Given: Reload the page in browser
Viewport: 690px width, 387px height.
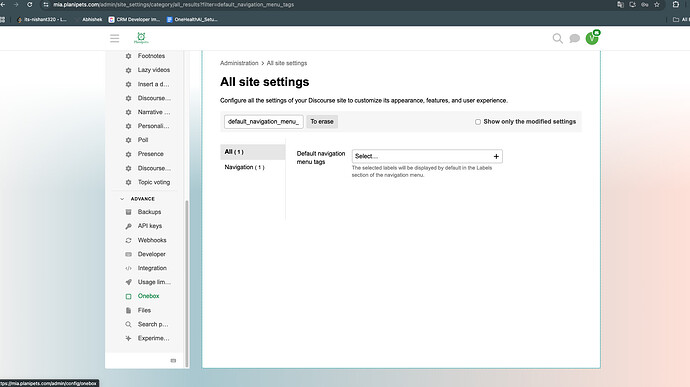Looking at the screenshot, I should click(29, 4).
